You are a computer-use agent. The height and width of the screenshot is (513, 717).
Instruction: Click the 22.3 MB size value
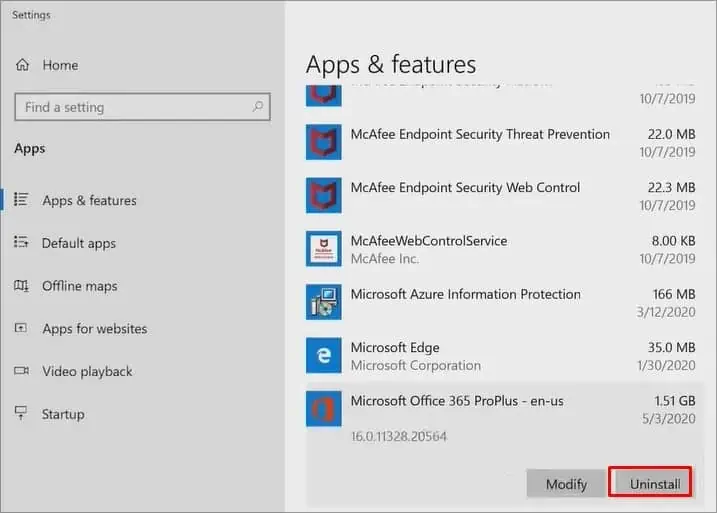(x=671, y=187)
